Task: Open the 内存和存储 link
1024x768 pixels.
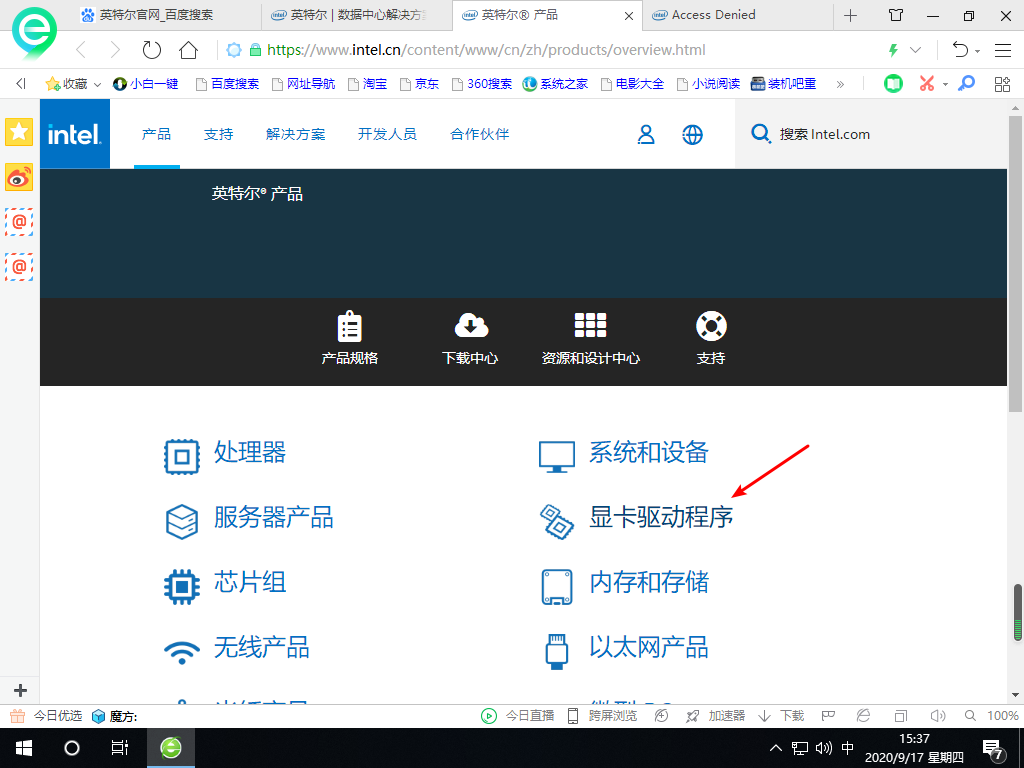Action: tap(649, 582)
